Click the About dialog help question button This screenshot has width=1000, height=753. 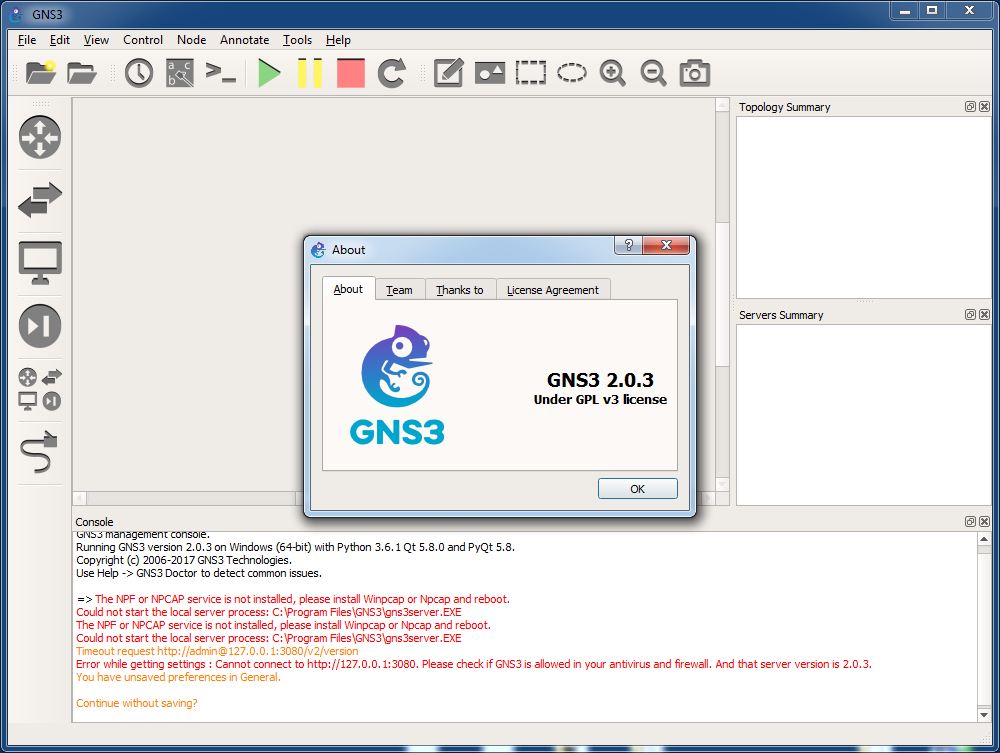[629, 245]
